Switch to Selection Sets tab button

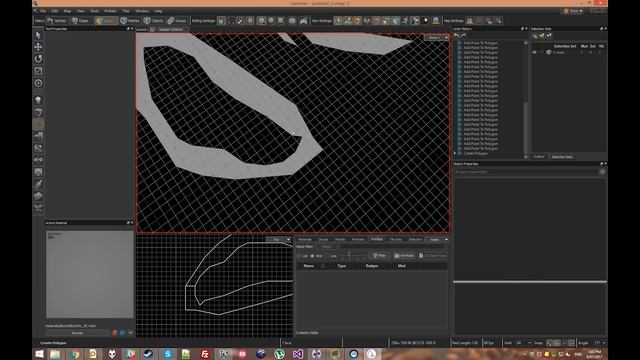pos(562,157)
